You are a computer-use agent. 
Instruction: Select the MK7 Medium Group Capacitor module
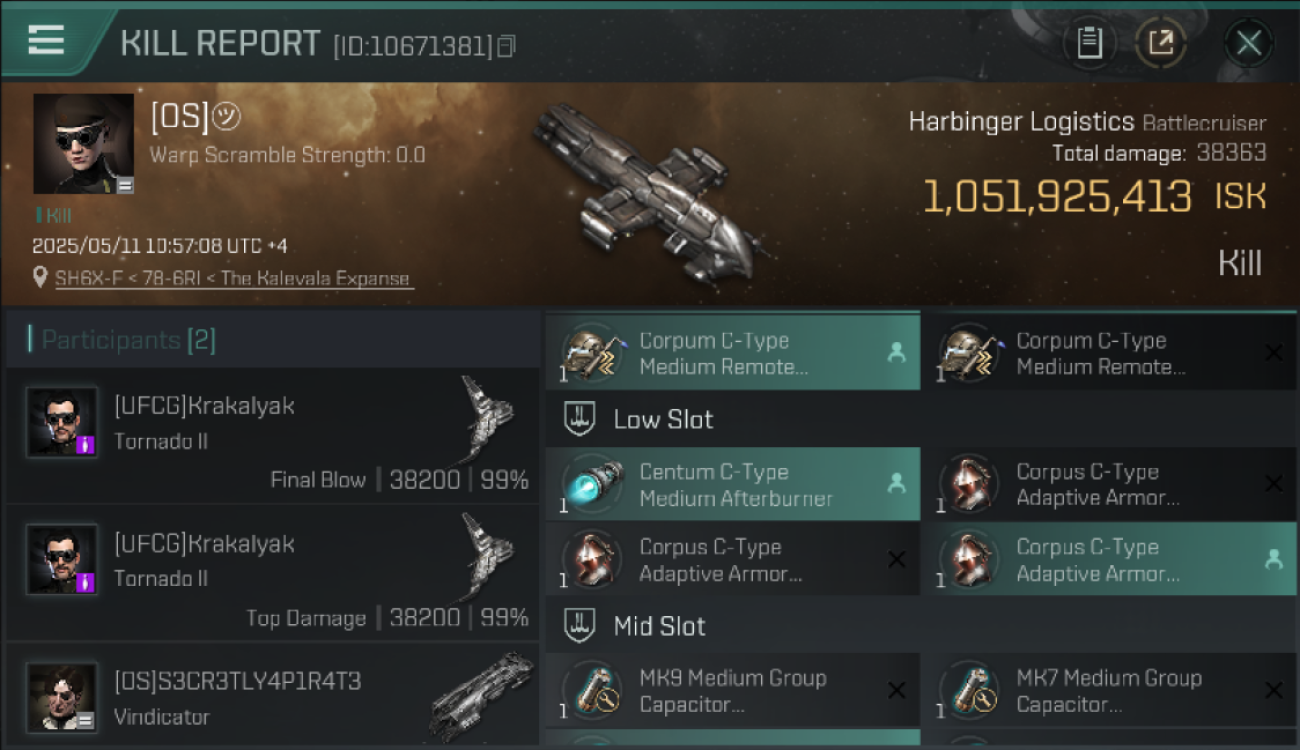[x=1109, y=690]
